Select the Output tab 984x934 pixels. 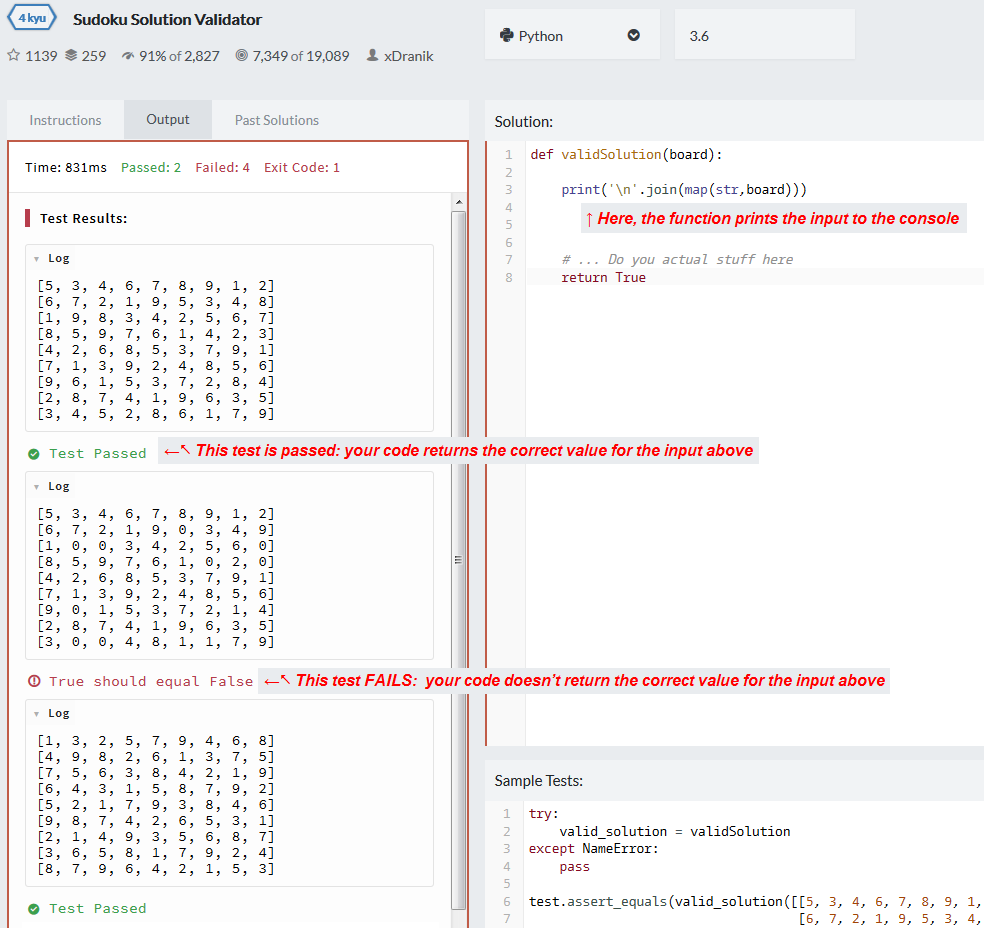click(x=168, y=119)
